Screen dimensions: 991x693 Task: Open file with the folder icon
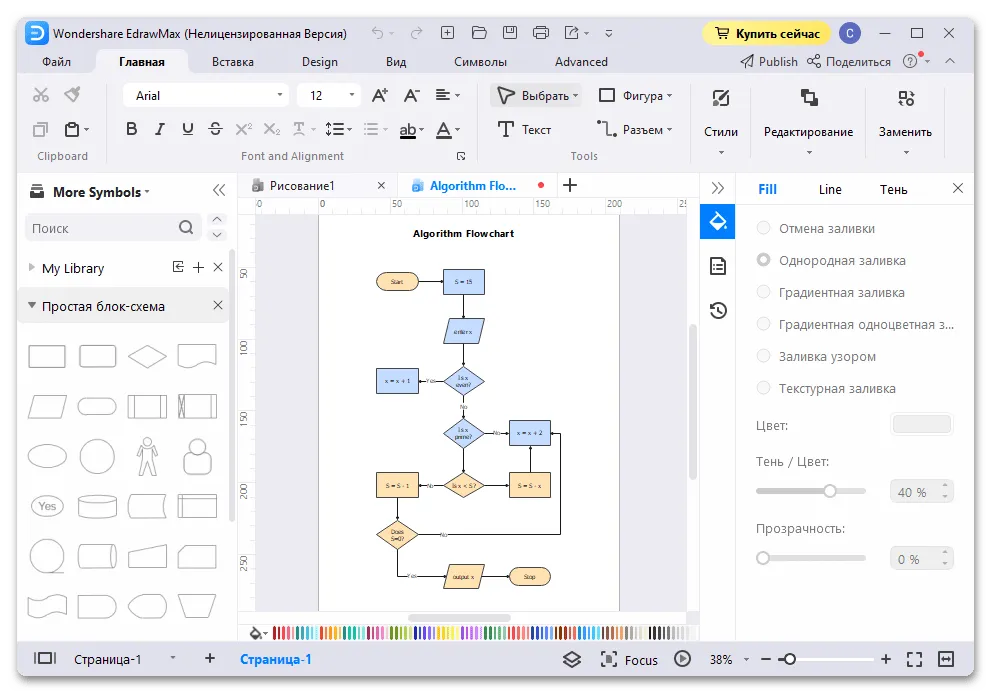pos(479,33)
